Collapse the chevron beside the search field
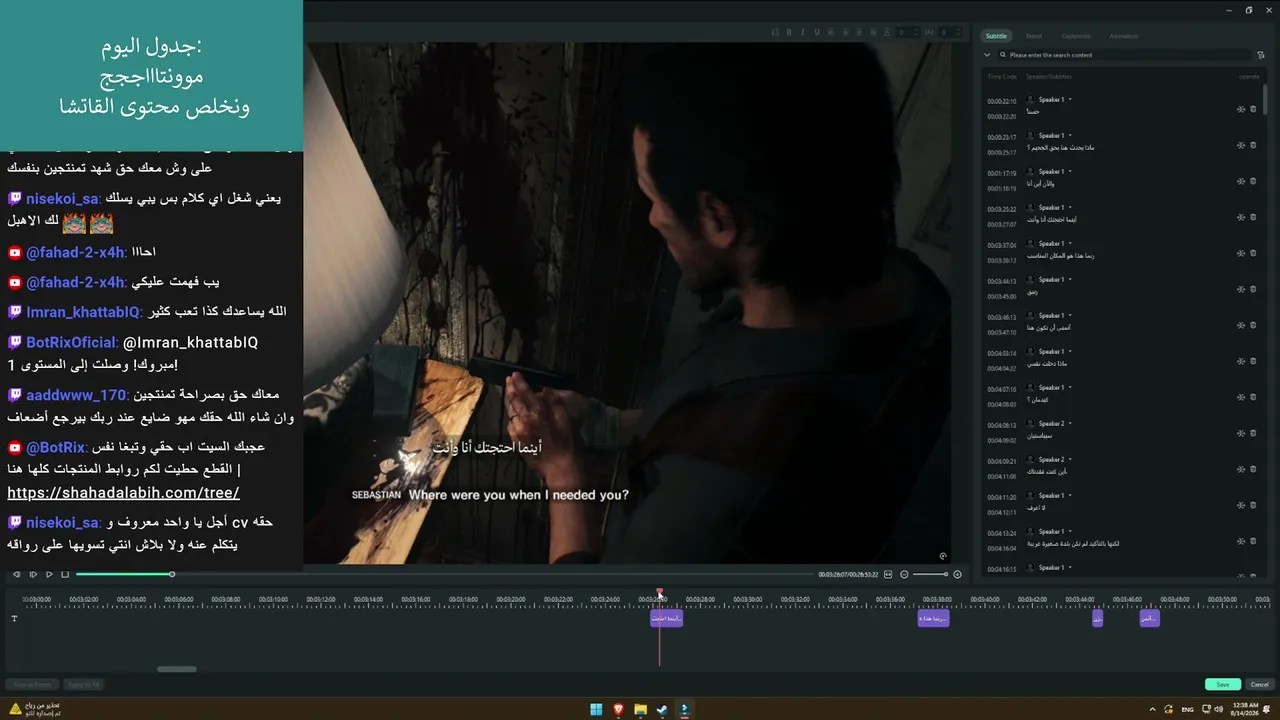This screenshot has width=1280, height=720. 987,55
